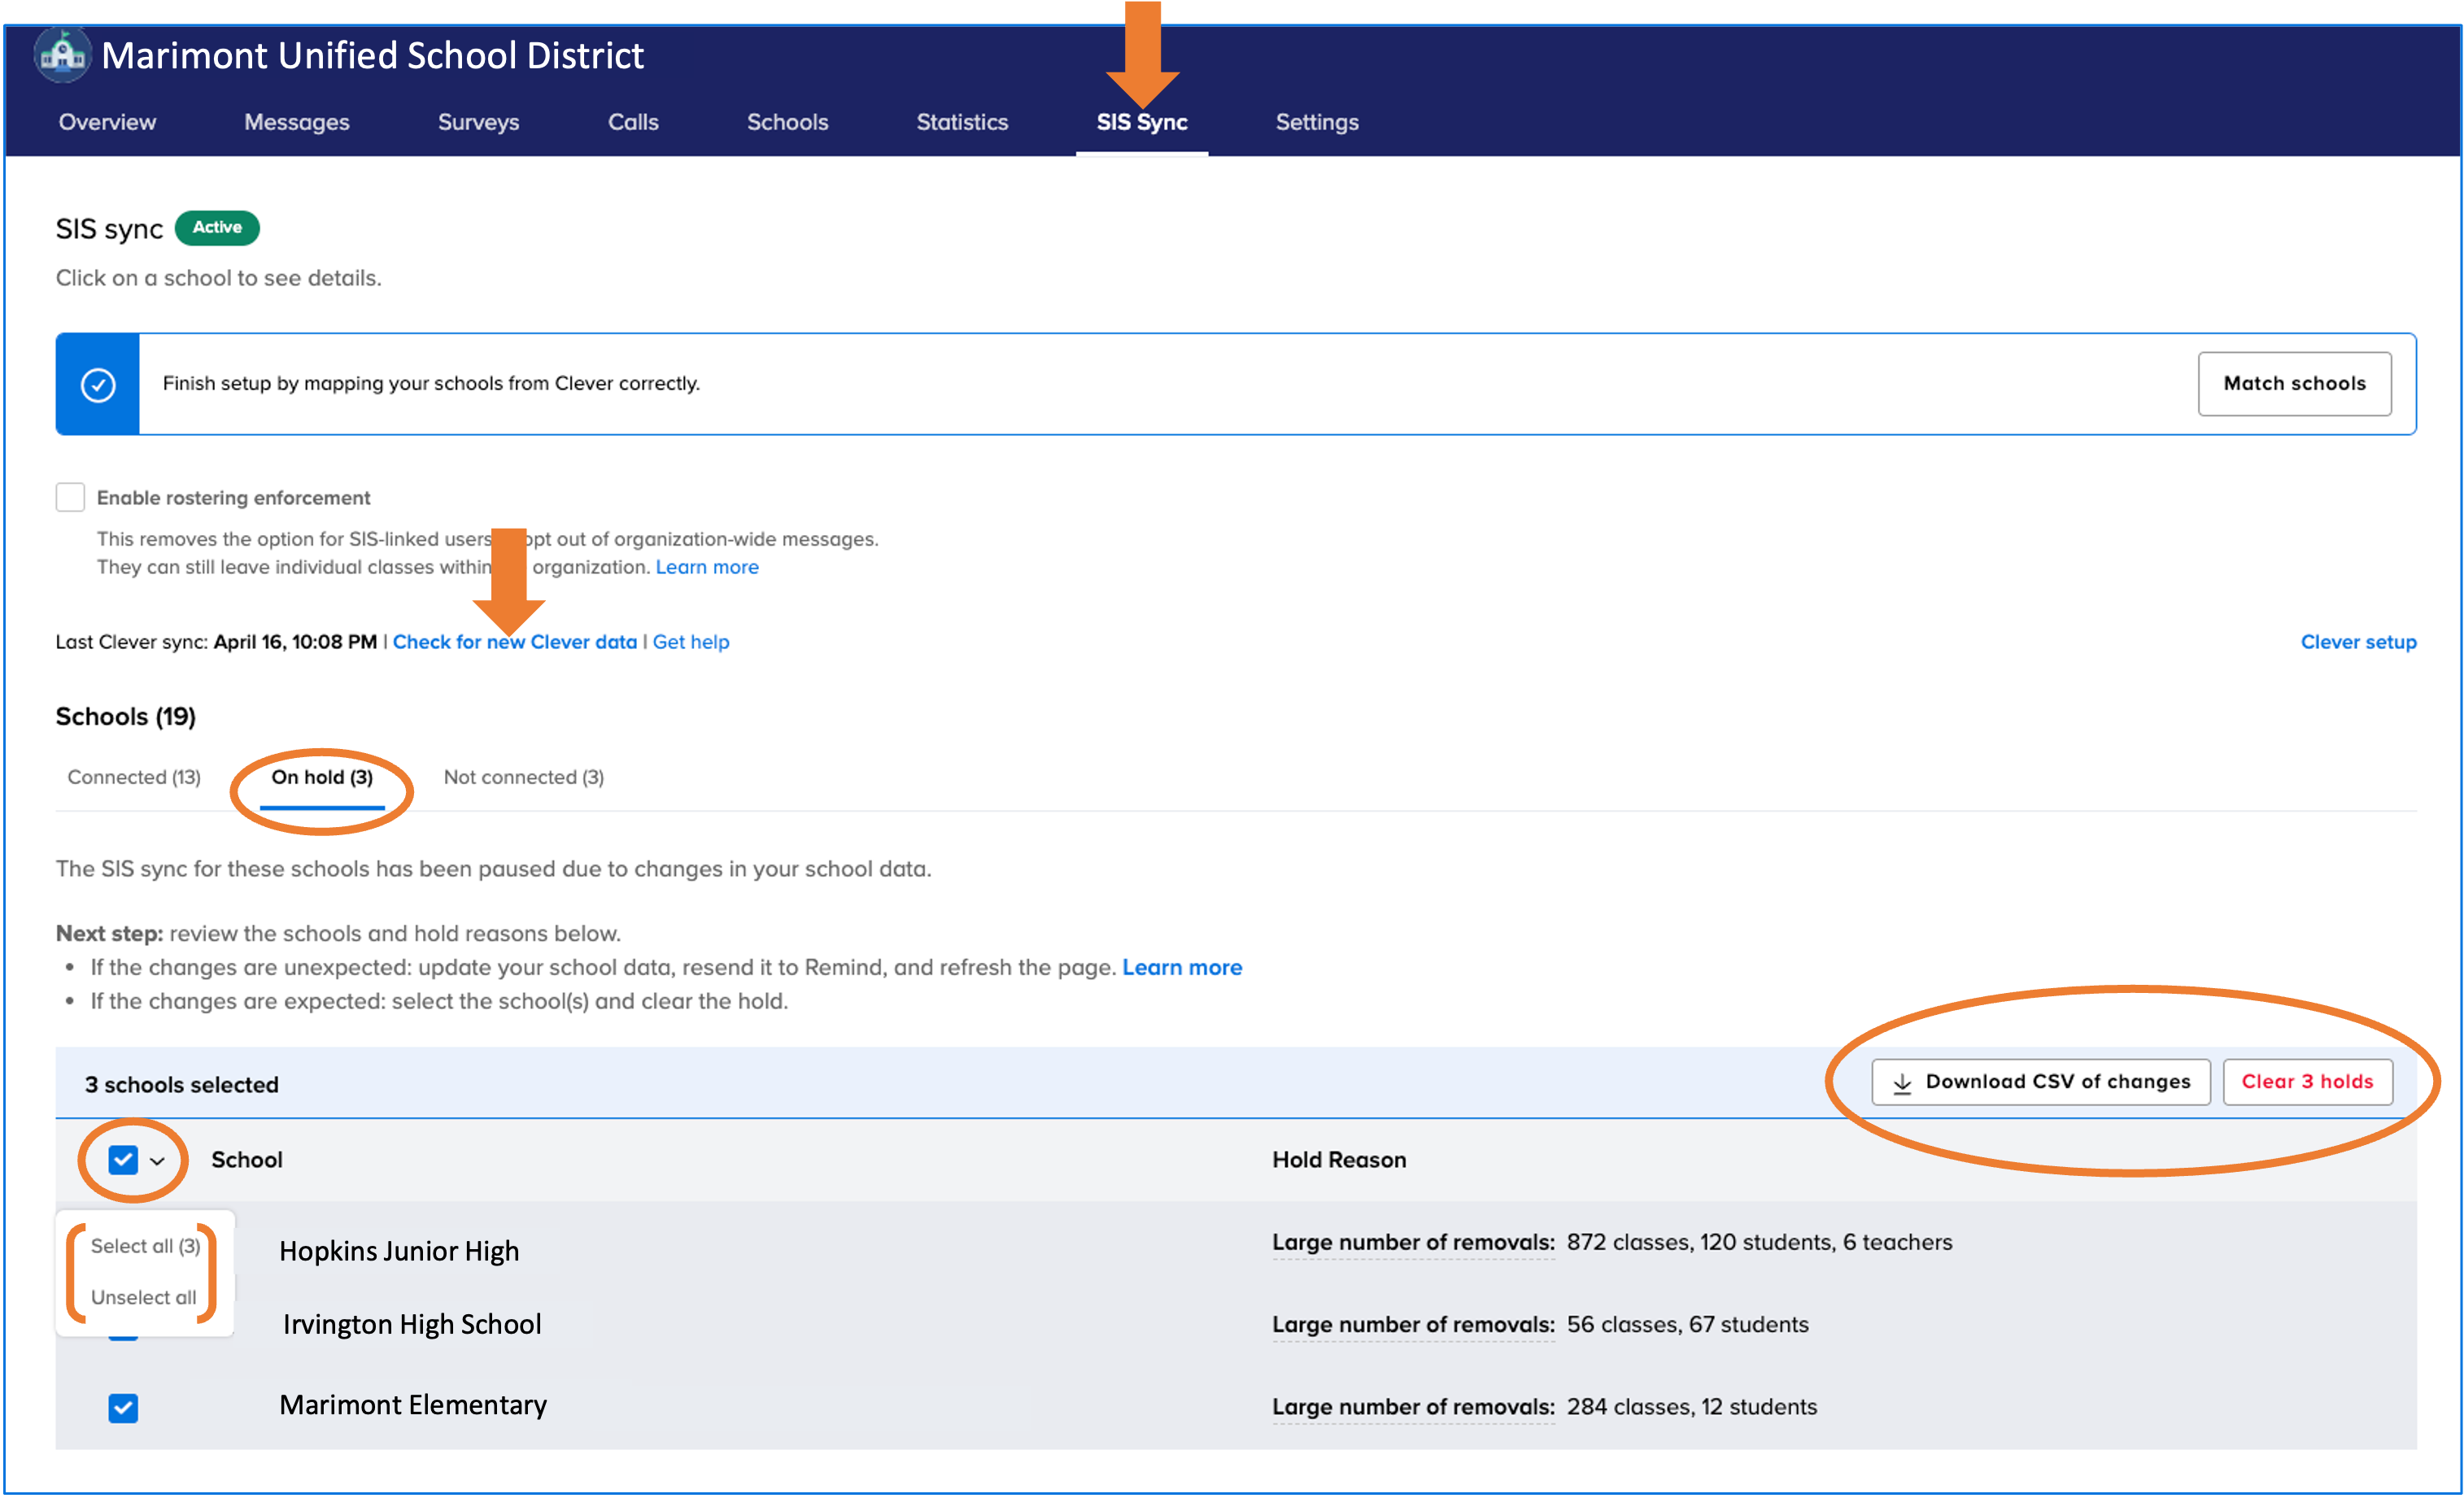The width and height of the screenshot is (2464, 1498).
Task: Choose Unselect all option
Action: 143,1297
